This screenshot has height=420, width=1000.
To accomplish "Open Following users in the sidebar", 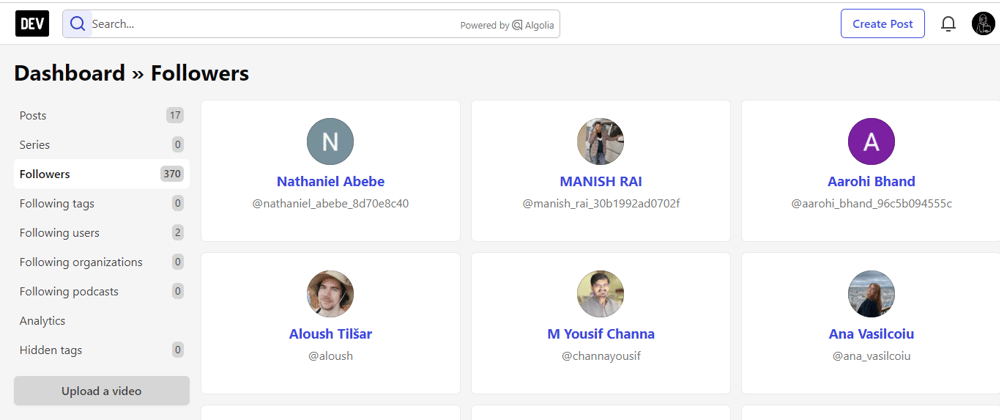I will pos(101,233).
